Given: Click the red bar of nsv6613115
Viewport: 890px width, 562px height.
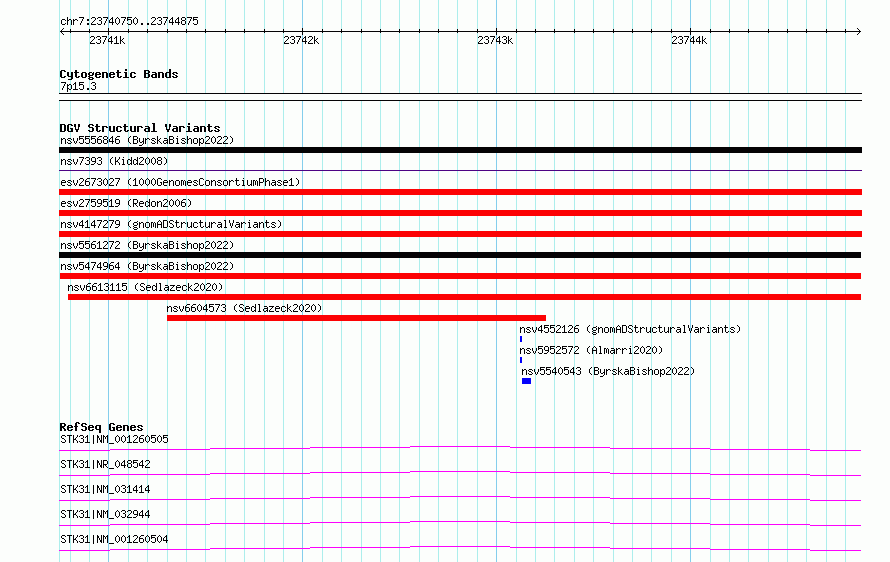Looking at the screenshot, I should 464,297.
